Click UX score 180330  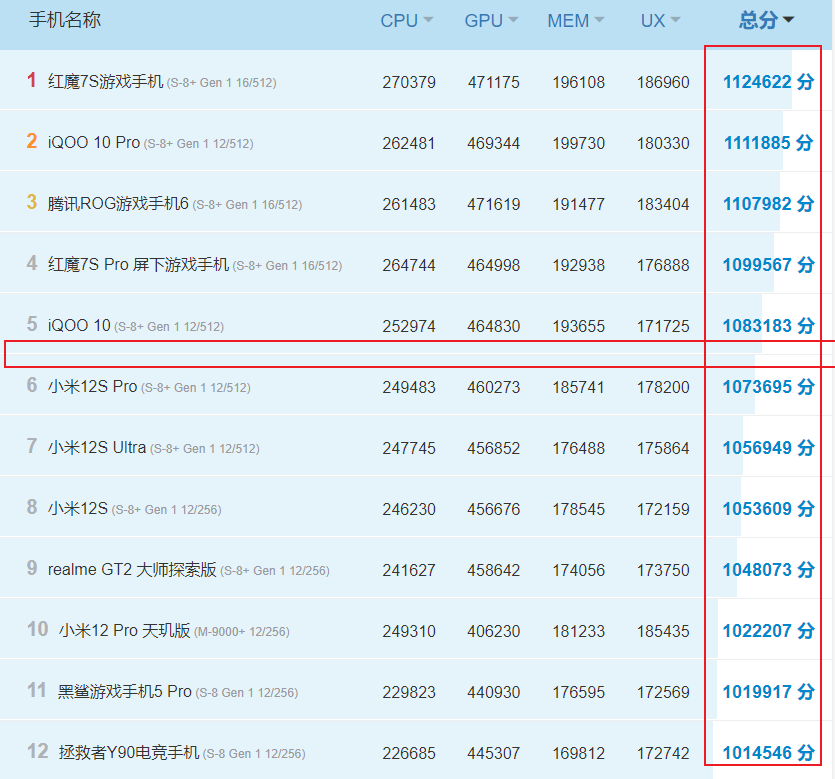pos(663,143)
